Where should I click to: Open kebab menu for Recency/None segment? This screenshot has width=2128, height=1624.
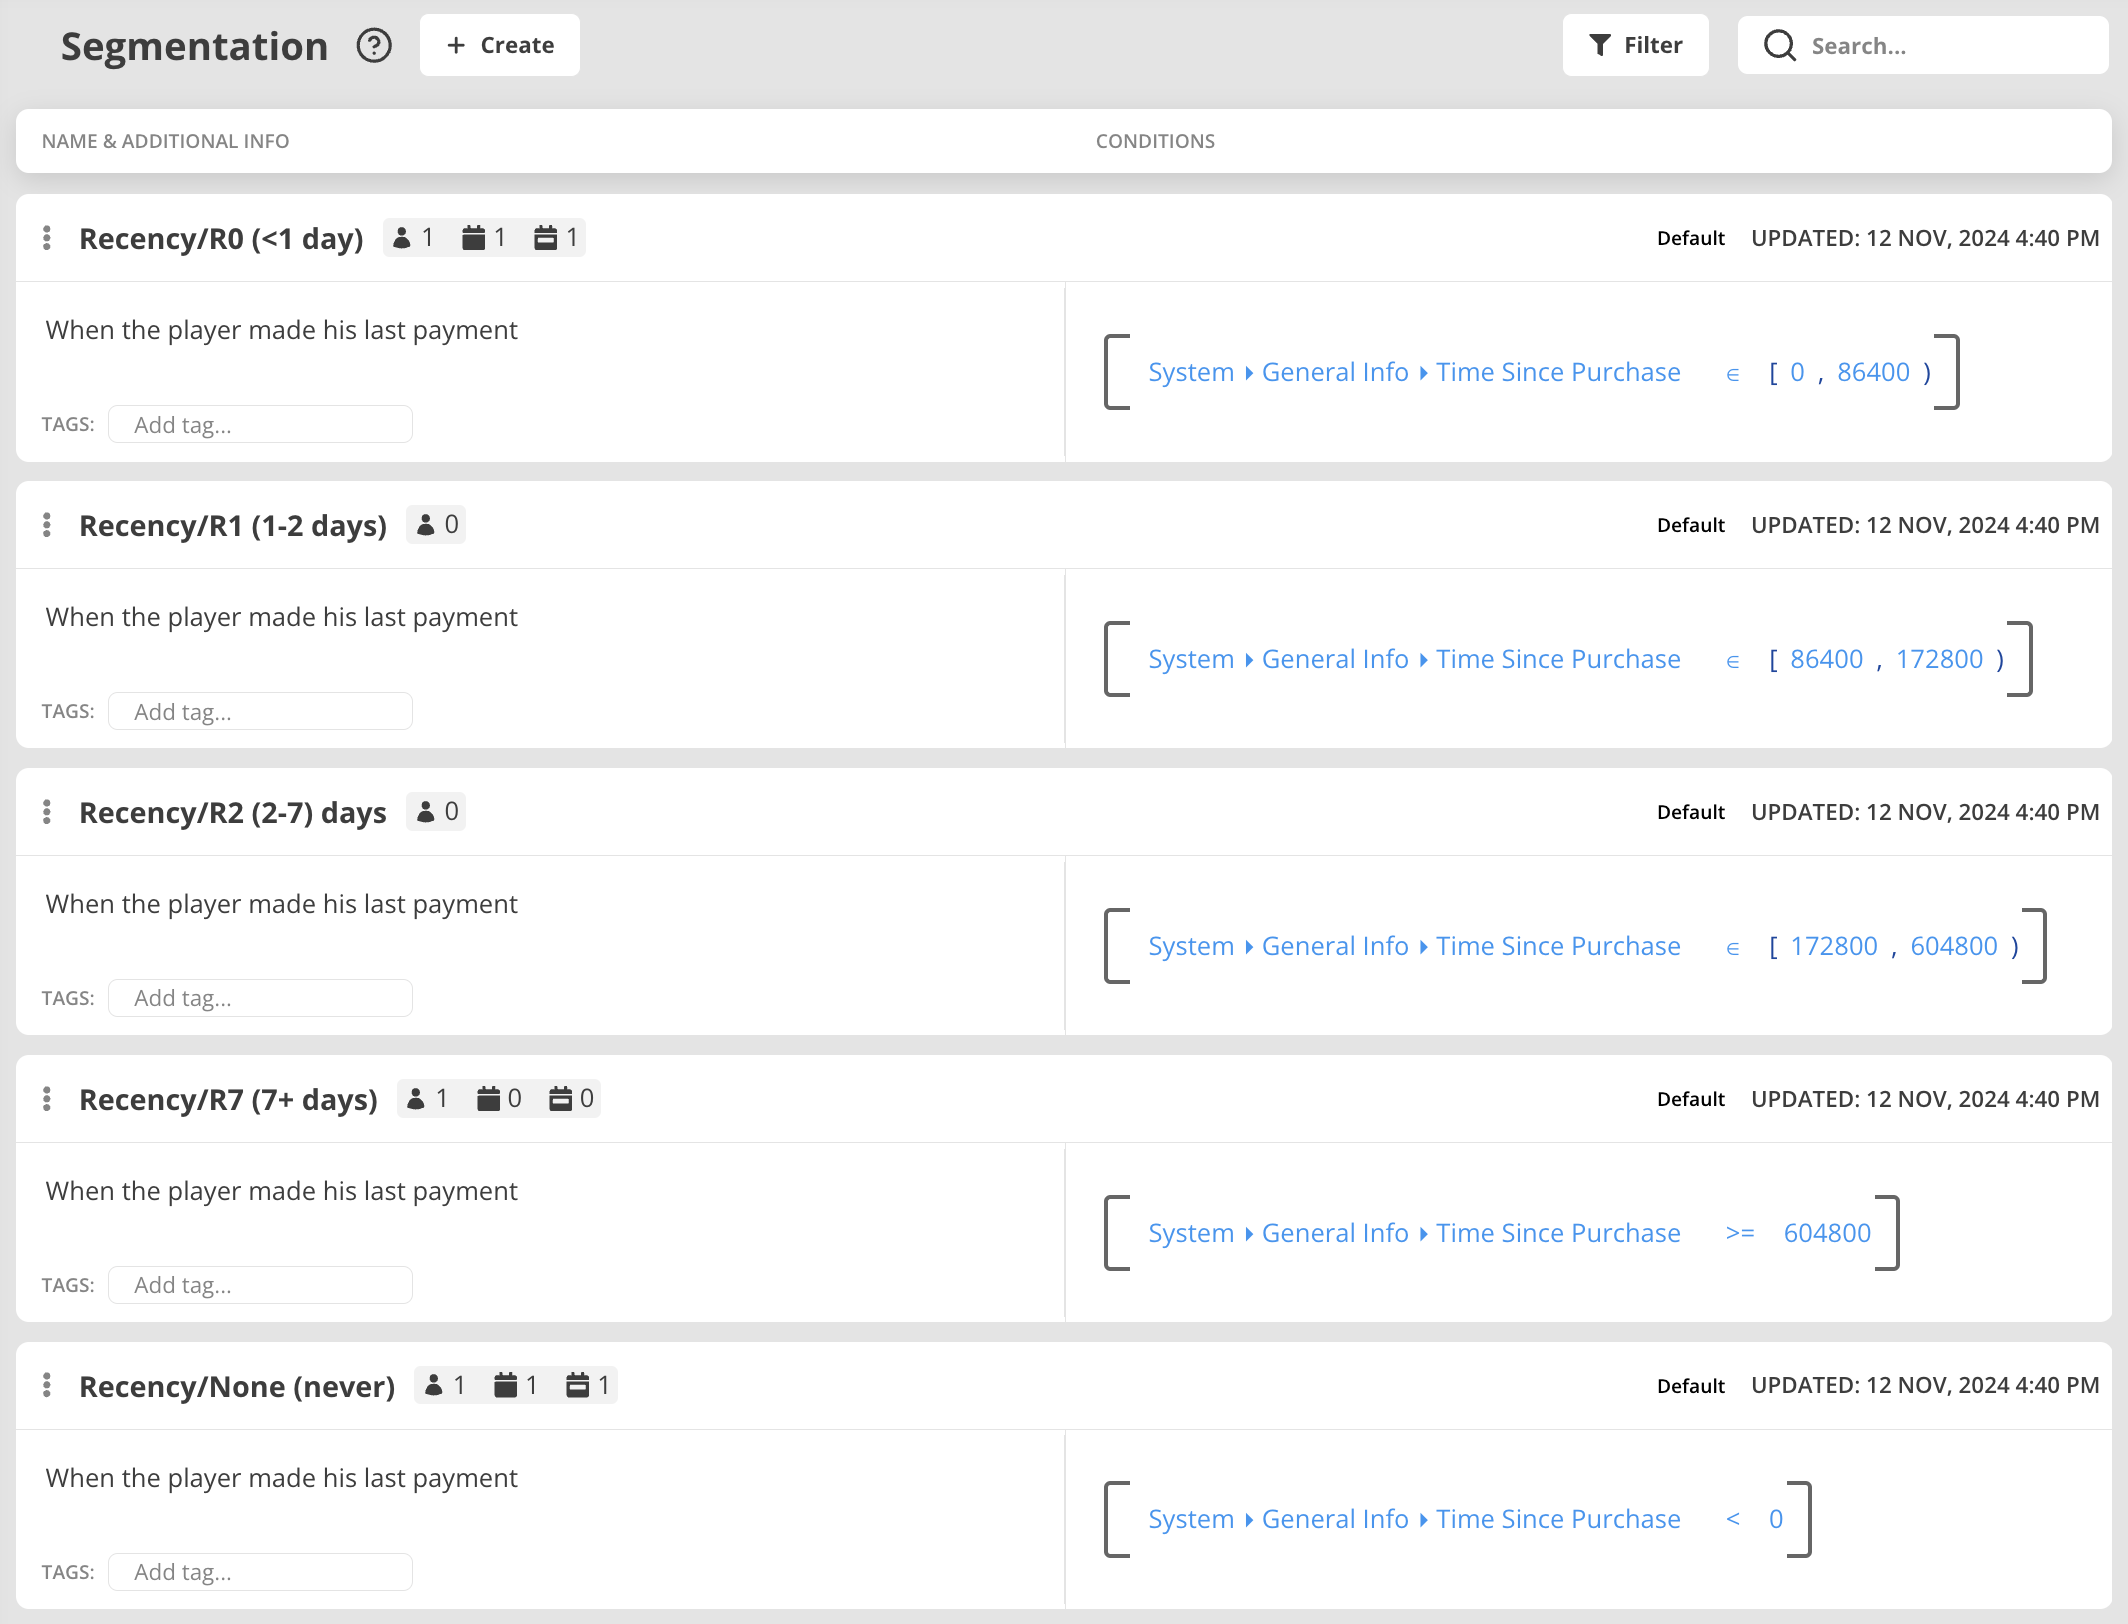point(47,1386)
